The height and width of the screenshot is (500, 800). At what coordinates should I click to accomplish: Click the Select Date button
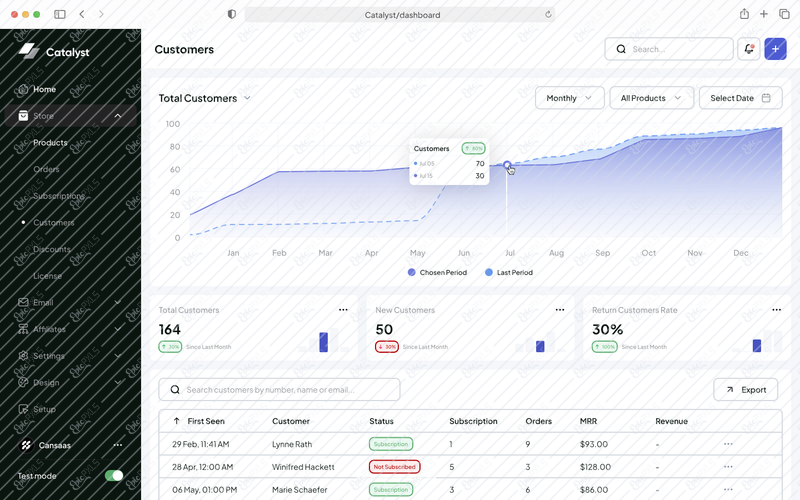[740, 98]
